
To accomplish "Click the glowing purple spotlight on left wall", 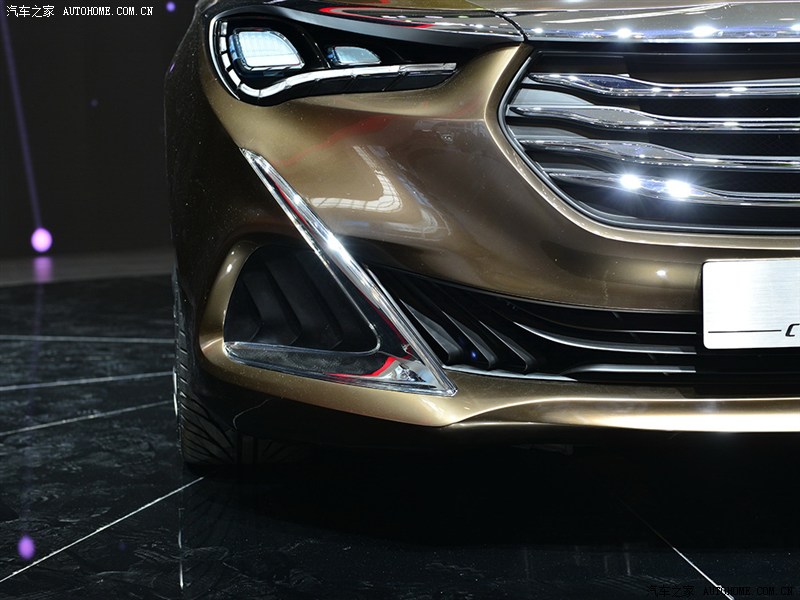I will (x=41, y=240).
